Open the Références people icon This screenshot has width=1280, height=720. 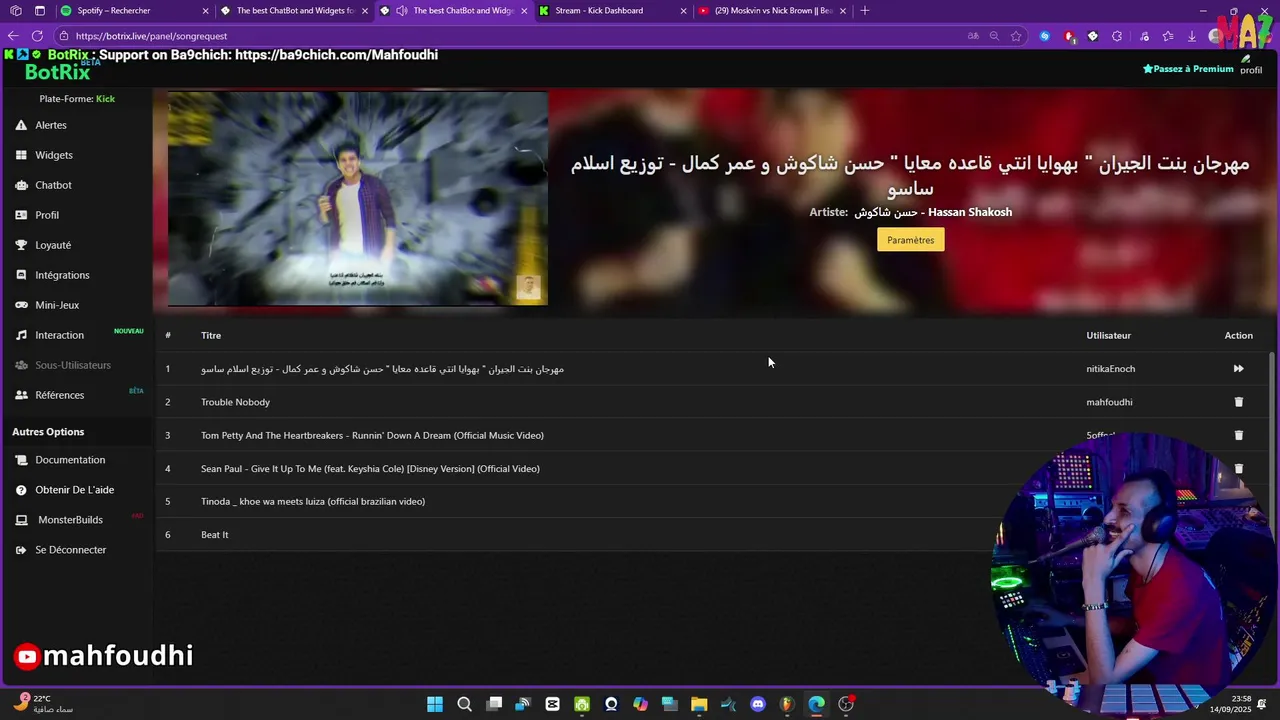[x=21, y=395]
